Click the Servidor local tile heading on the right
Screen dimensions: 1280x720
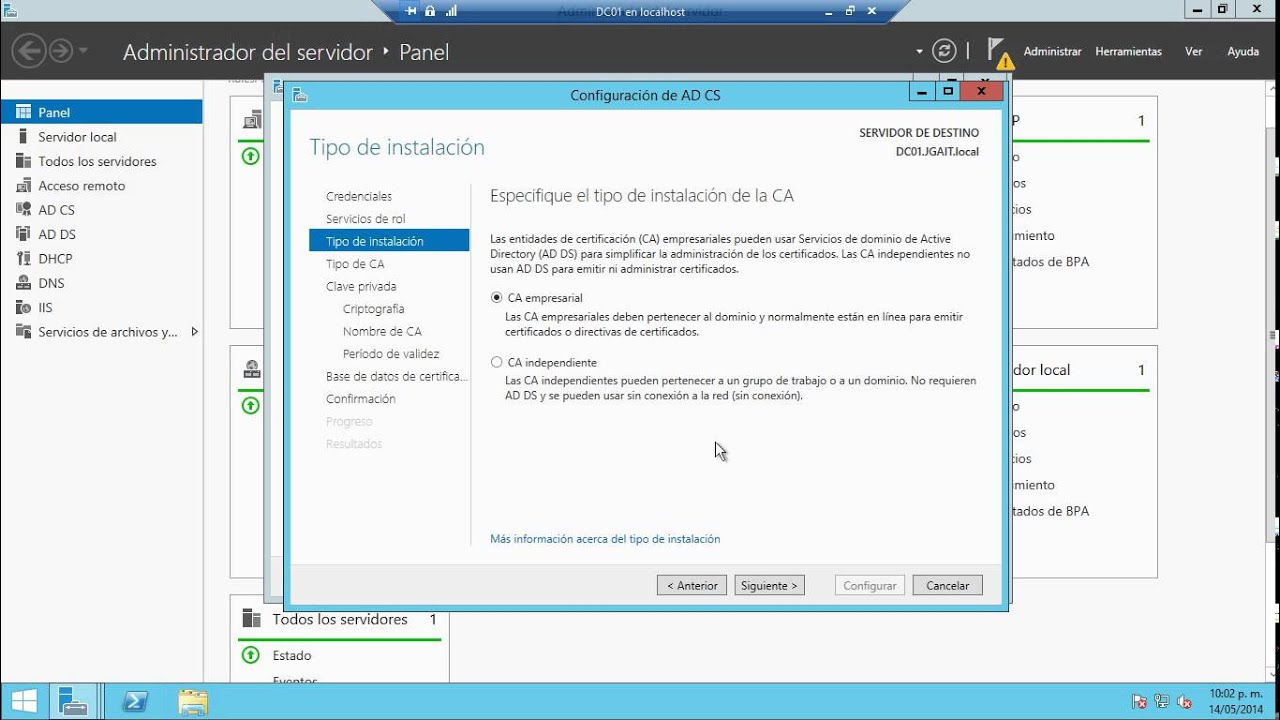(x=1041, y=370)
